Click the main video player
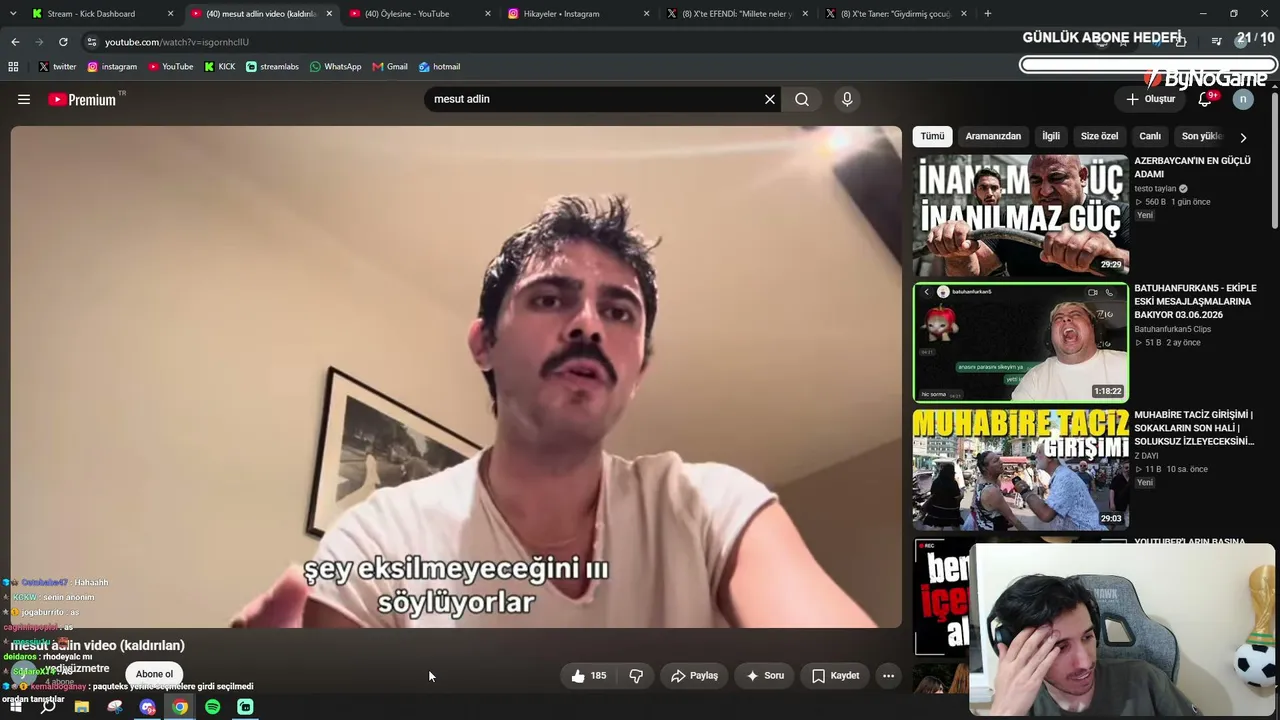Image resolution: width=1280 pixels, height=720 pixels. point(456,377)
